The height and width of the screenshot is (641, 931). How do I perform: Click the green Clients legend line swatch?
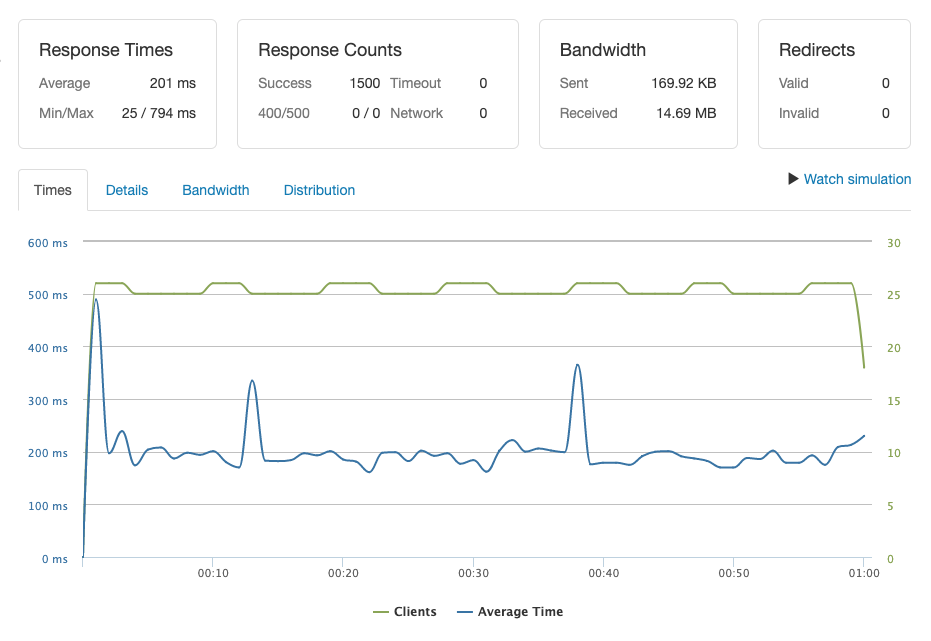point(380,612)
